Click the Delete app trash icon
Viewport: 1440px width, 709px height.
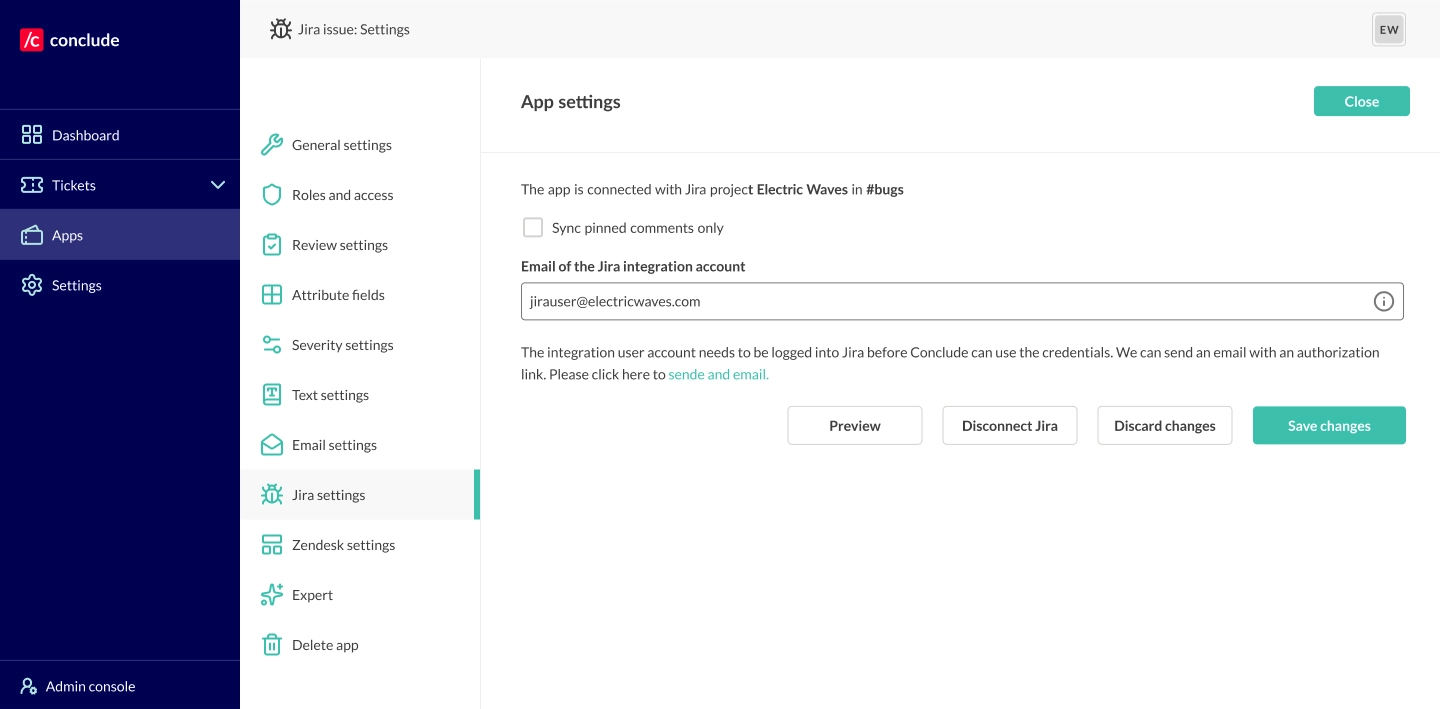click(272, 645)
